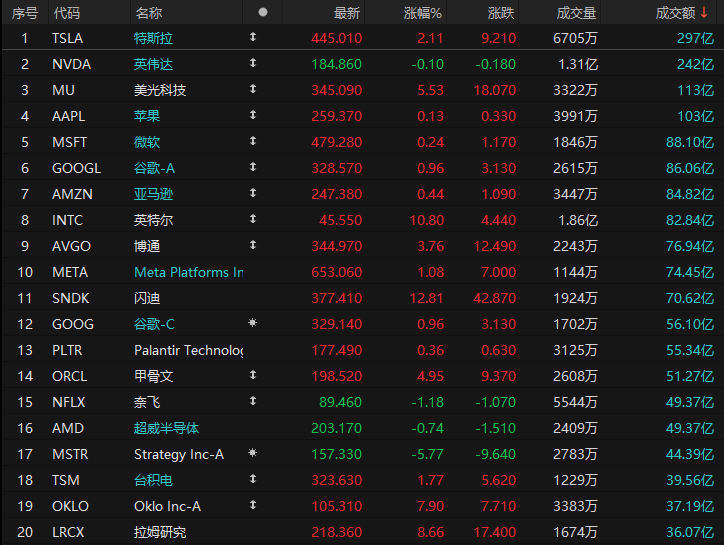Click SNDK change percent 12.81
This screenshot has width=724, height=545.
tap(426, 298)
